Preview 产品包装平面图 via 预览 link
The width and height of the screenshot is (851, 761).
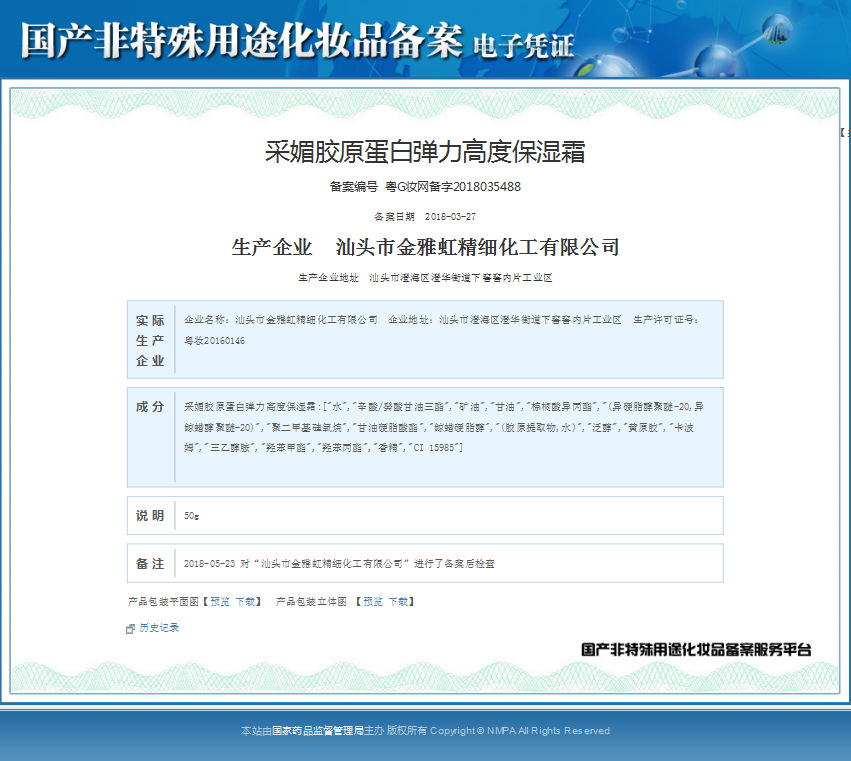point(220,601)
